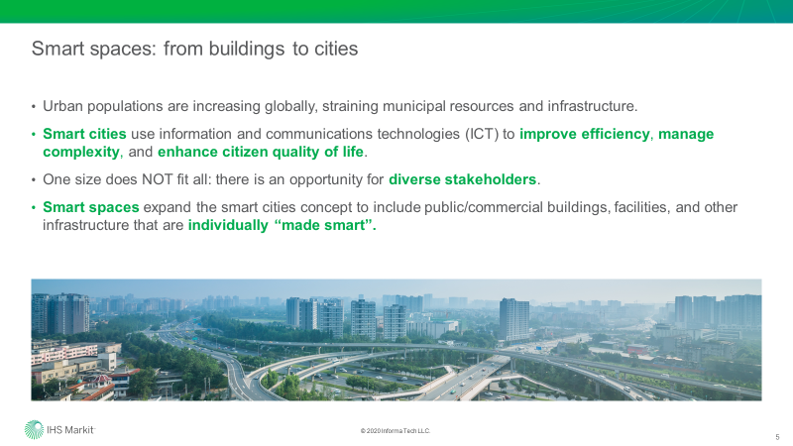The image size is (793, 446).
Task: Click the green 'Smart cities' text
Action: (84, 134)
